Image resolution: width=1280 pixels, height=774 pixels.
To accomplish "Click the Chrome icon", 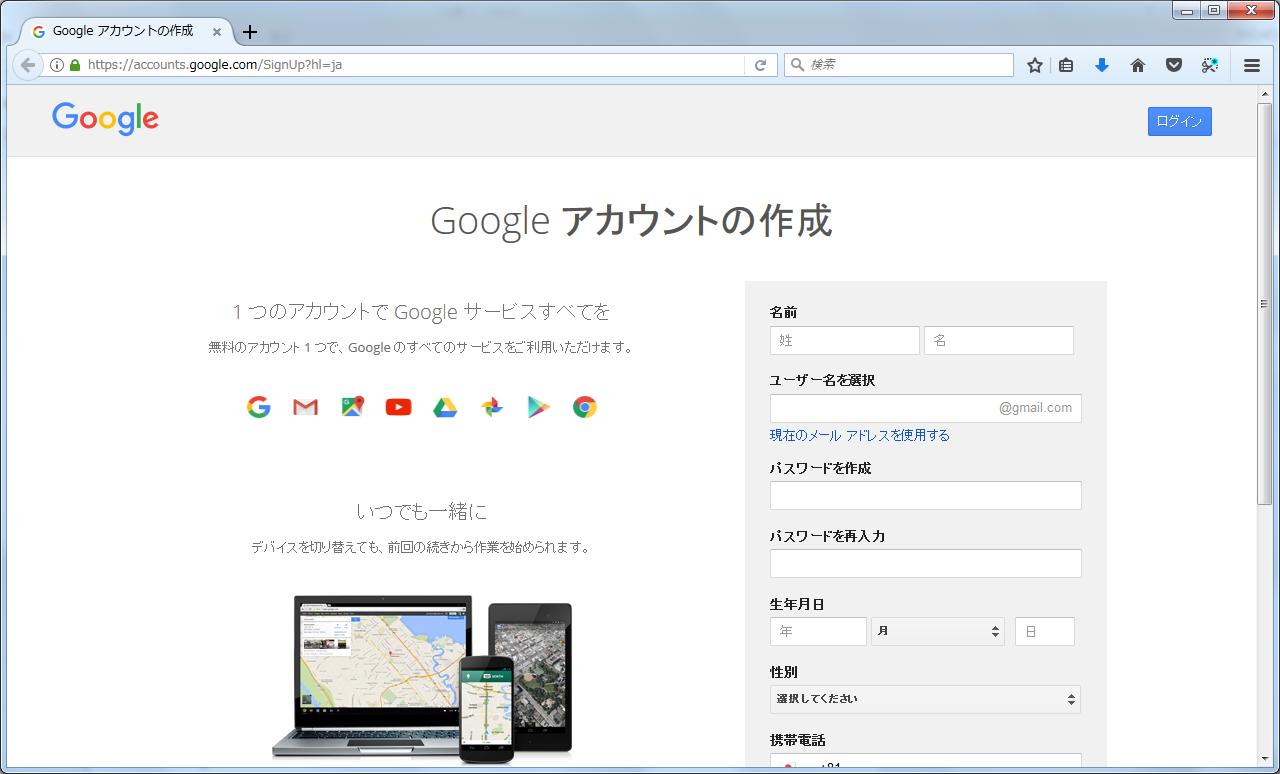I will coord(585,407).
